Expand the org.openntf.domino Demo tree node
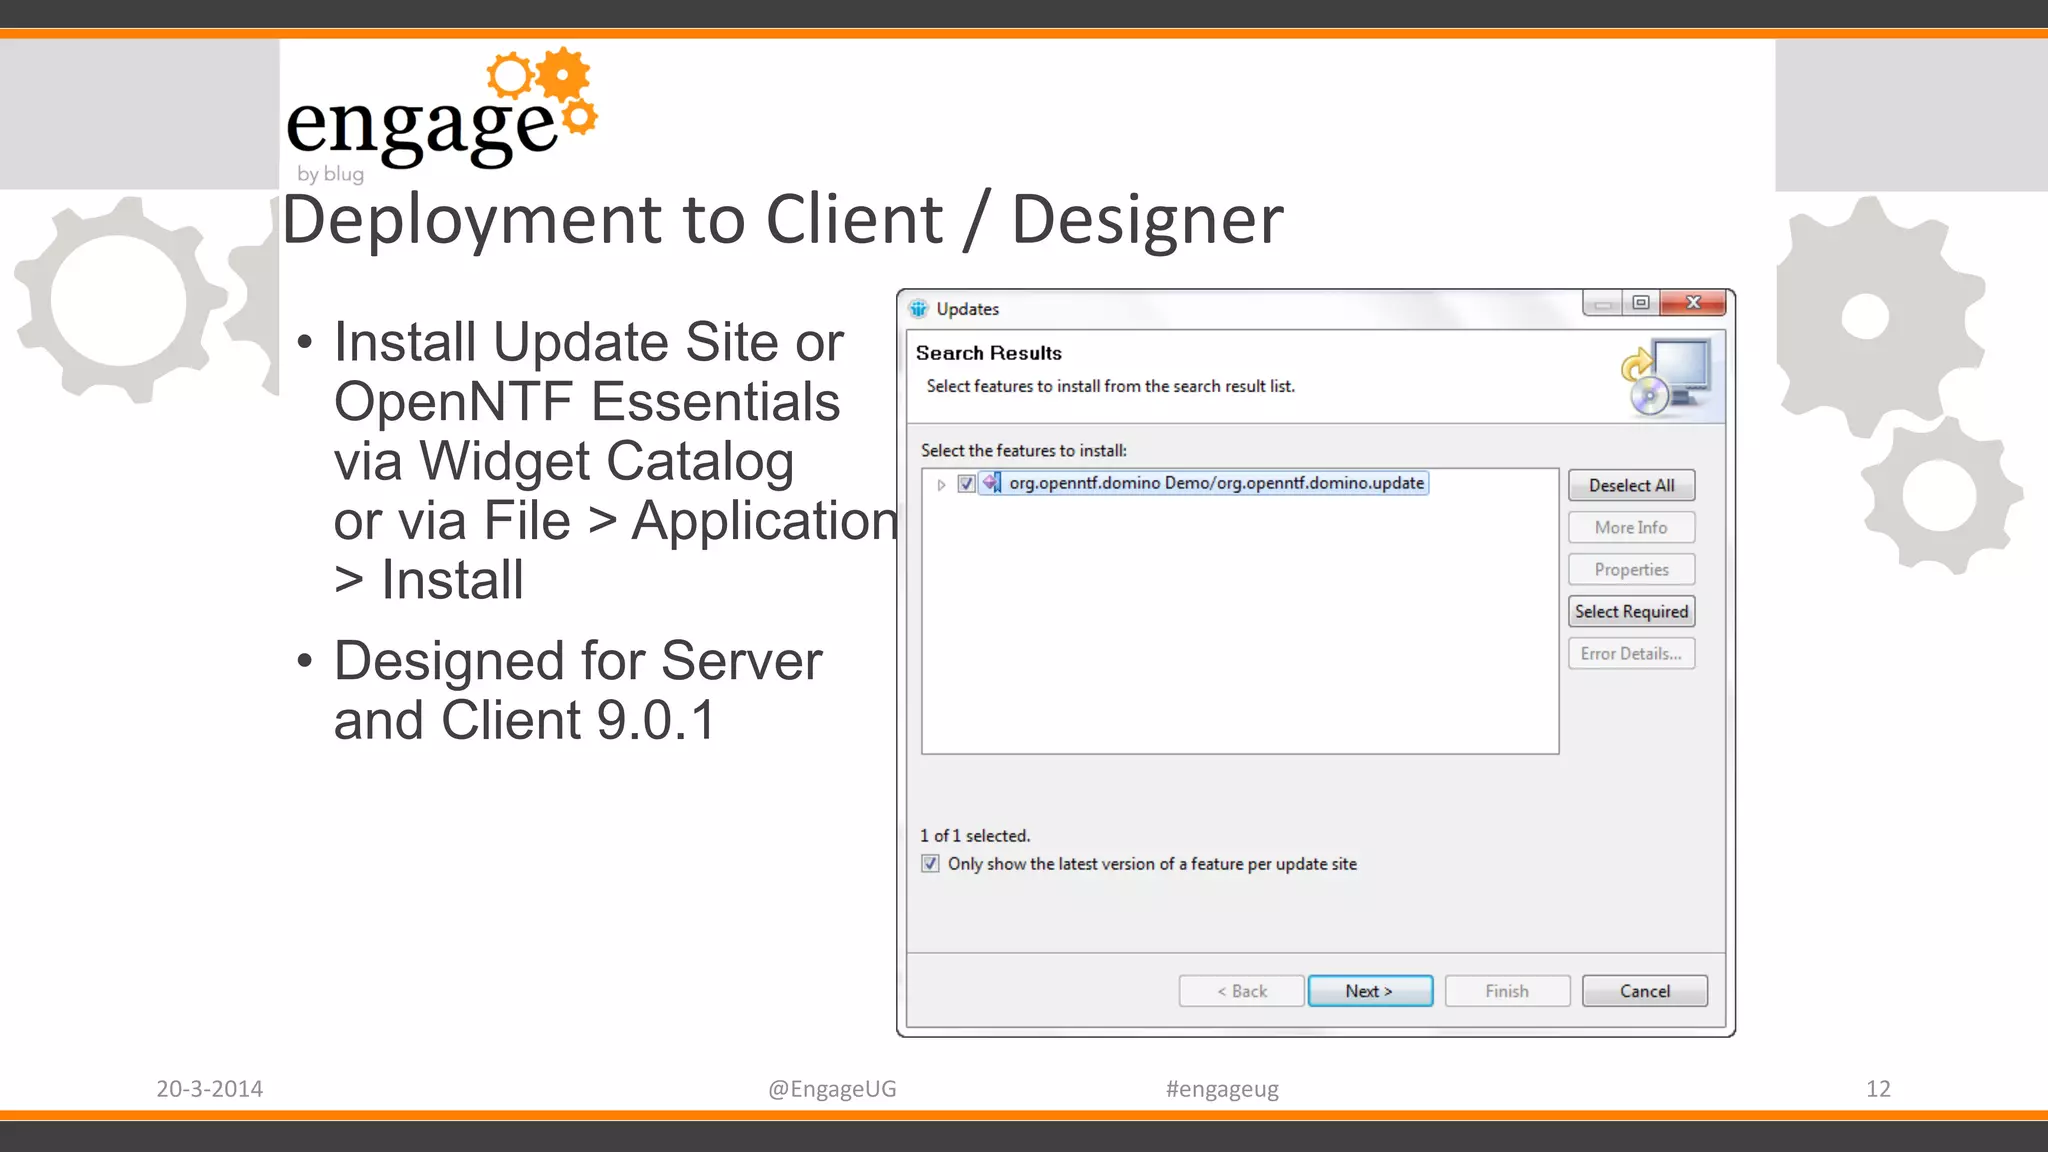Screen dimensions: 2048x1152 tap(941, 485)
